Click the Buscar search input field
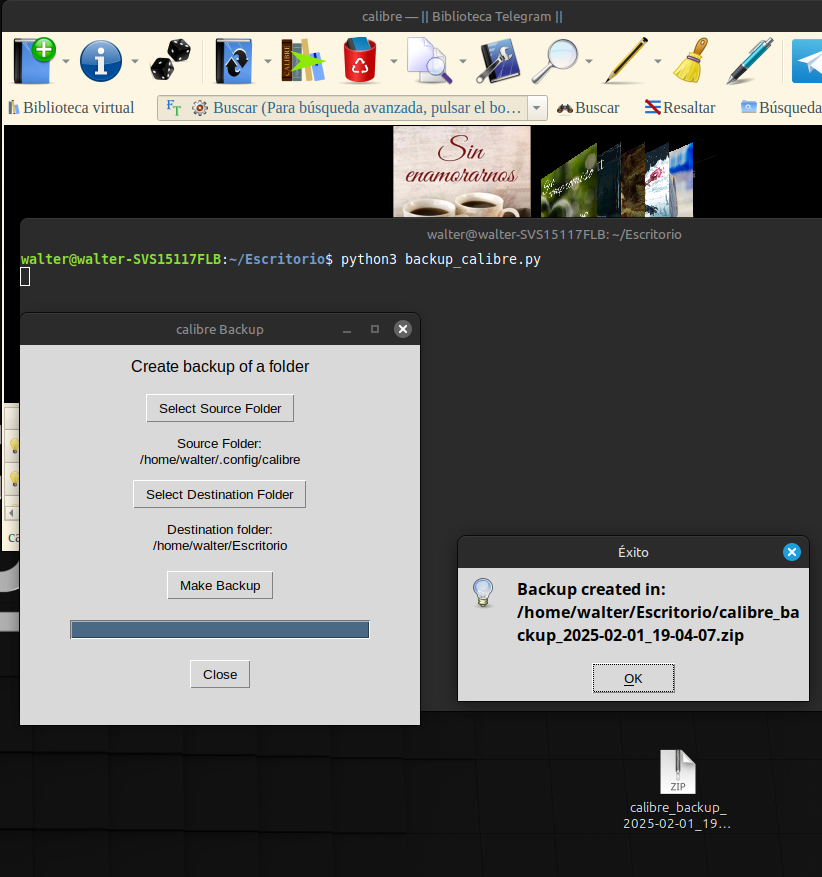822x877 pixels. (367, 107)
